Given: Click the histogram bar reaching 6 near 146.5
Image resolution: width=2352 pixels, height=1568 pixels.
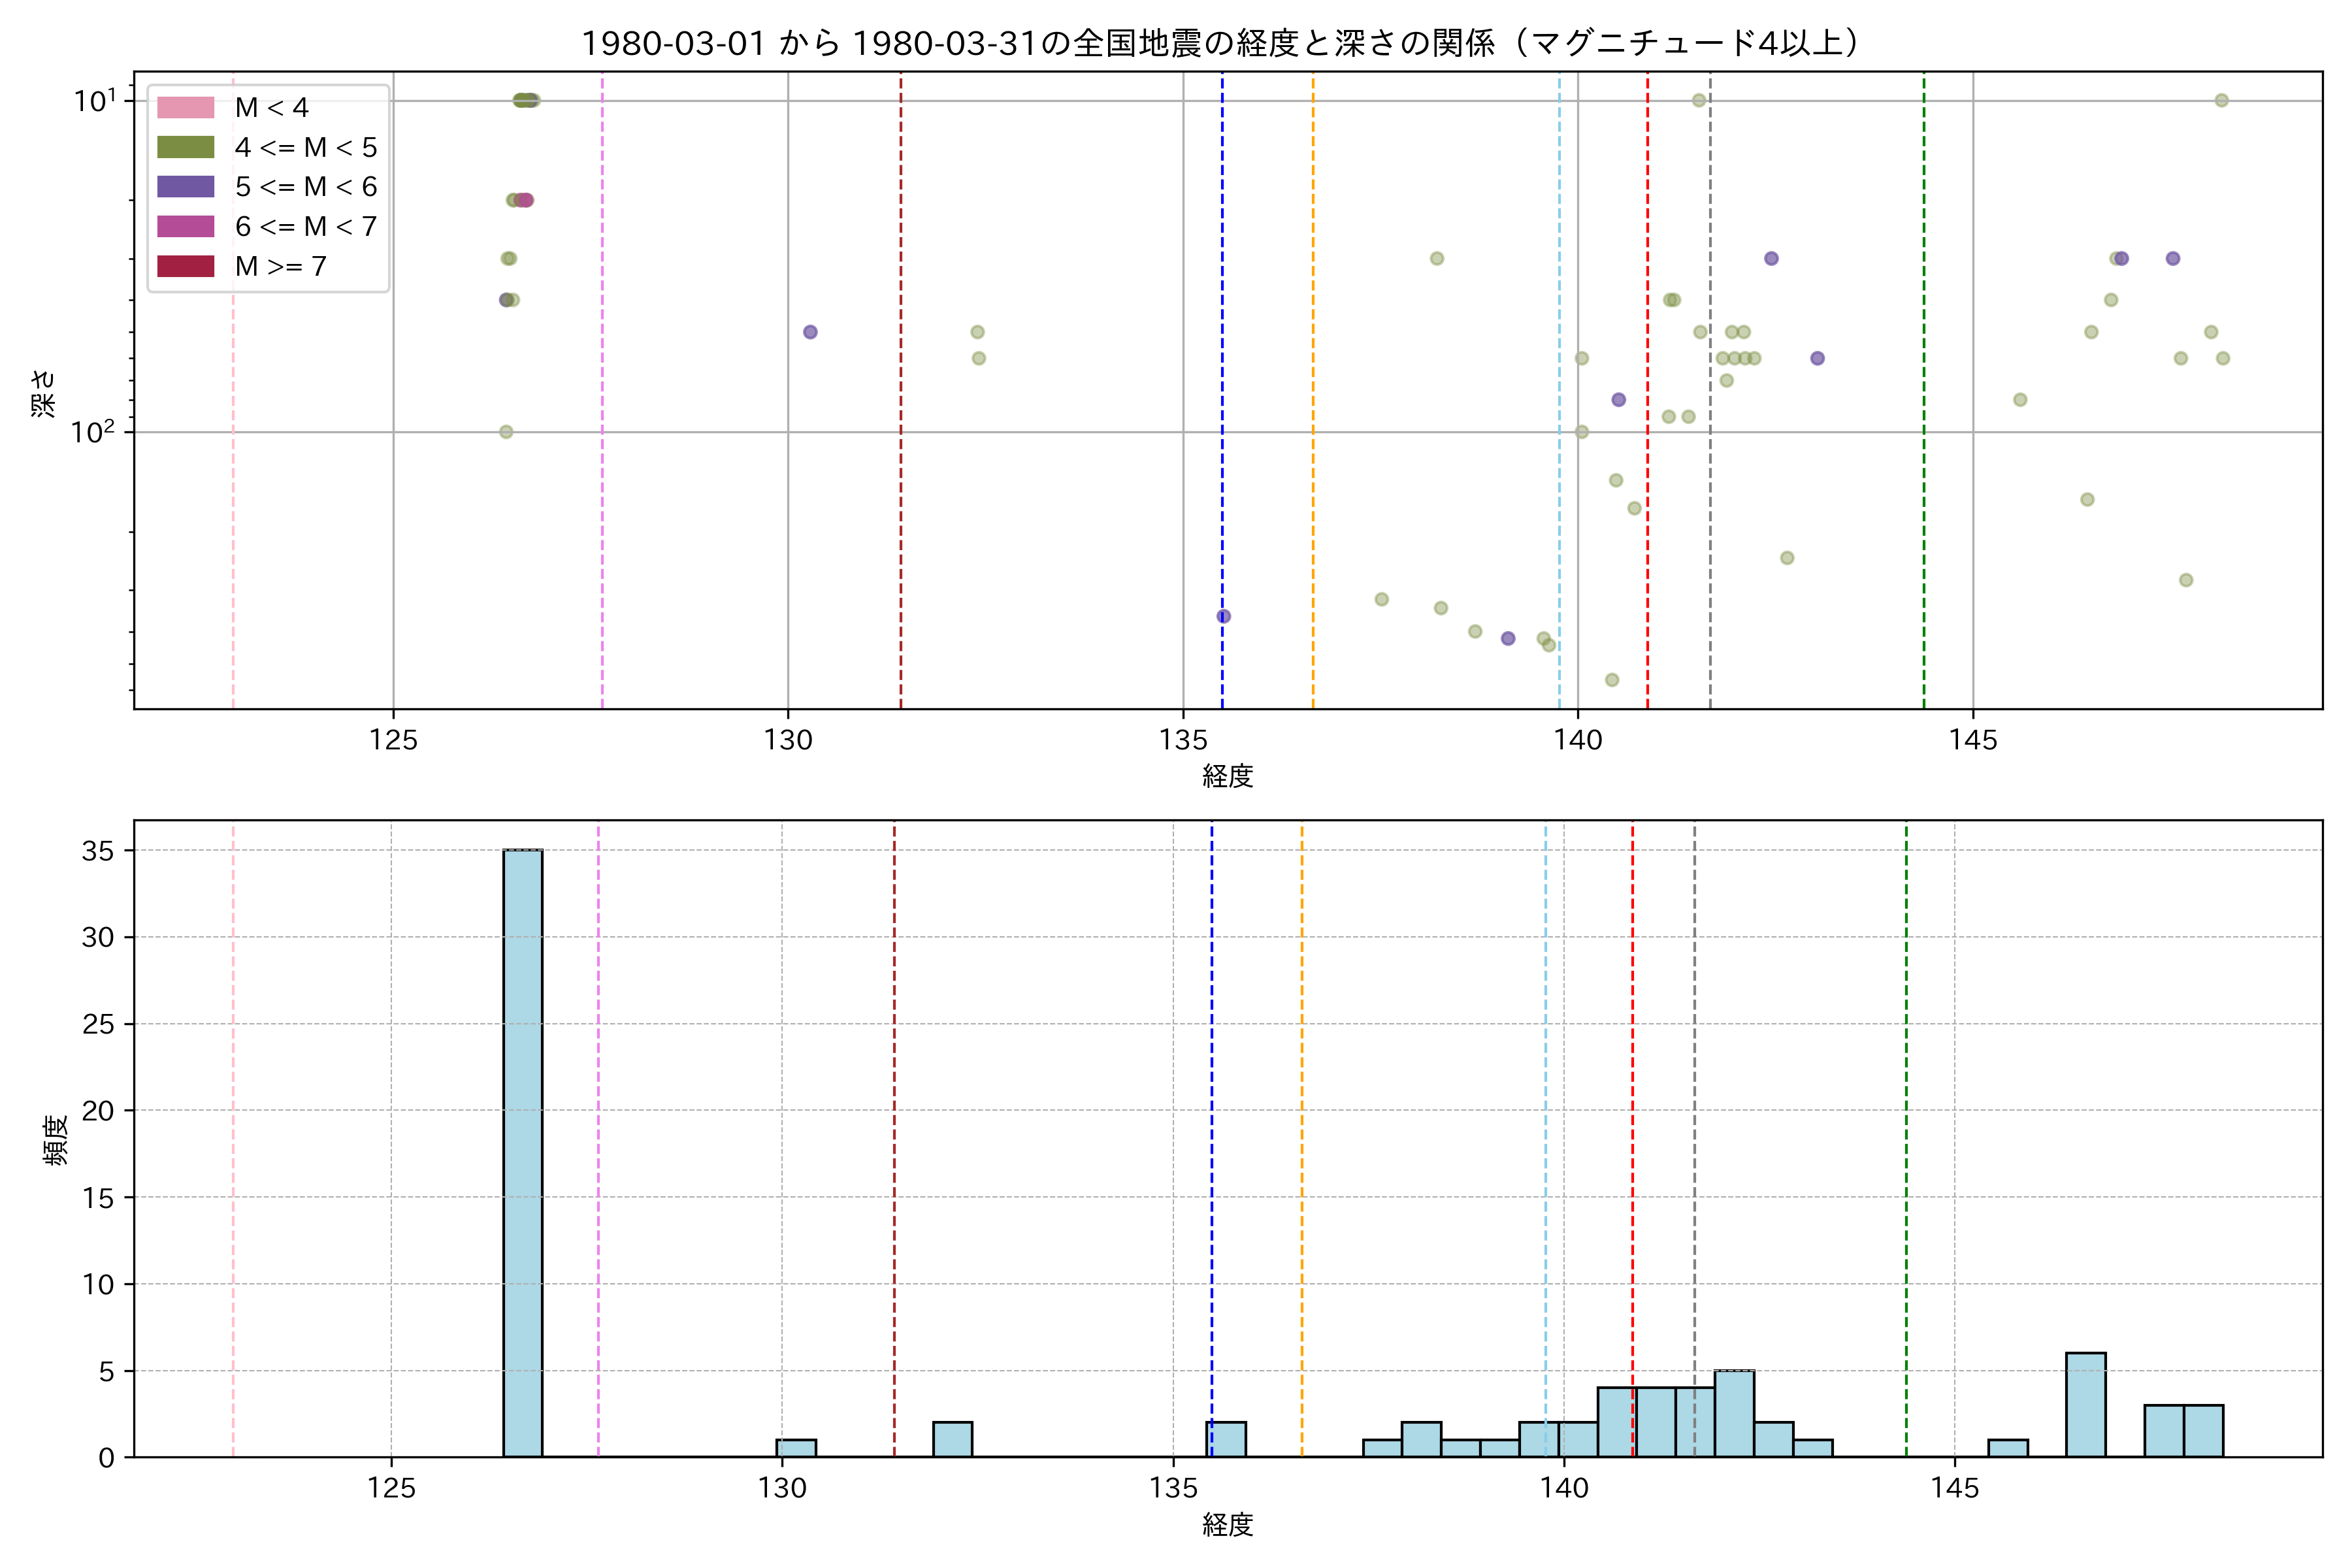Looking at the screenshot, I should 2085,1404.
